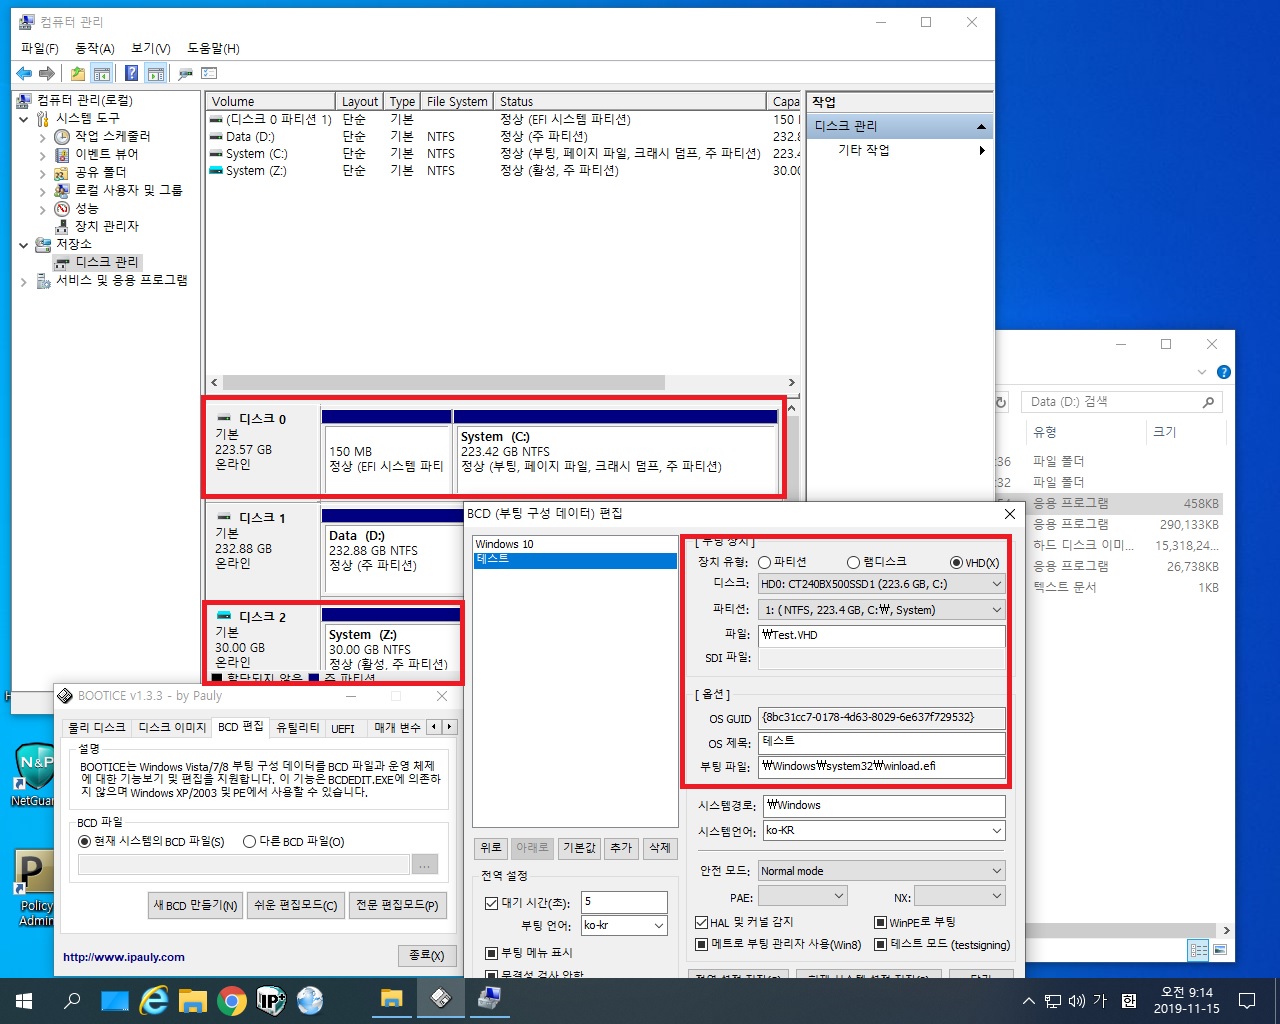The width and height of the screenshot is (1280, 1024).
Task: Select 다른 BCD 파일 radio
Action: 250,841
